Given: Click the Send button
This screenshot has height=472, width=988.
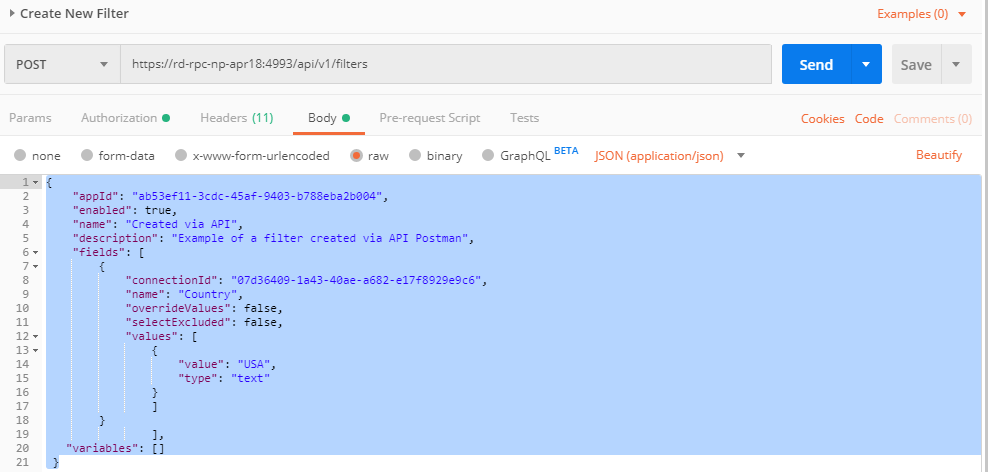Looking at the screenshot, I should point(816,64).
